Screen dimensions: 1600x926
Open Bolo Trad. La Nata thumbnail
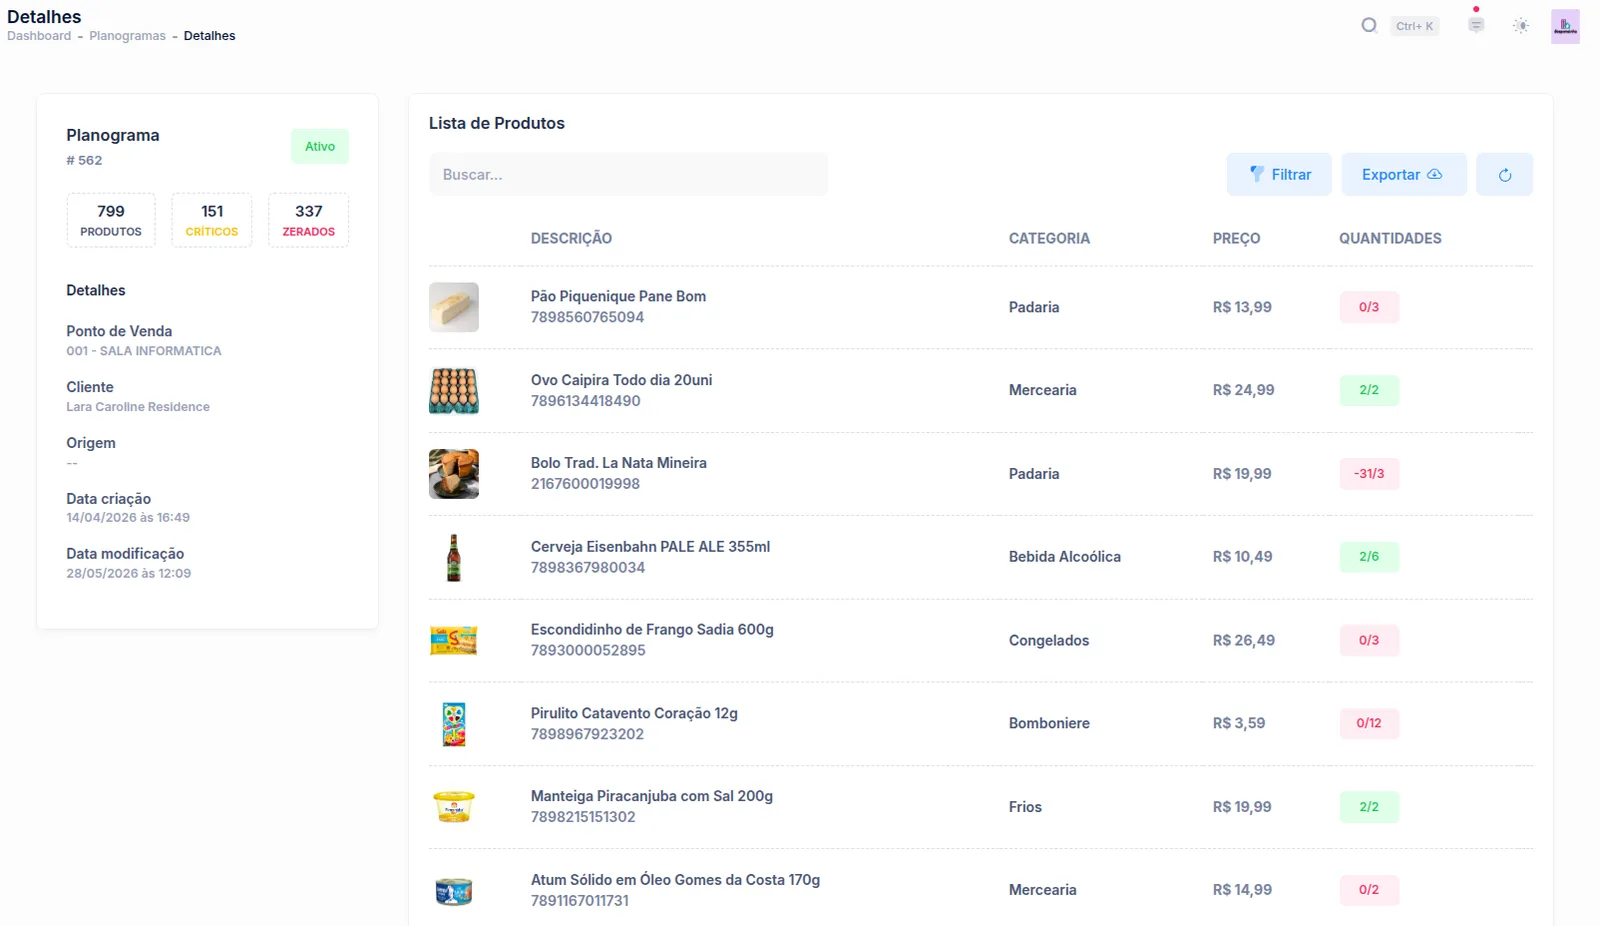(454, 474)
